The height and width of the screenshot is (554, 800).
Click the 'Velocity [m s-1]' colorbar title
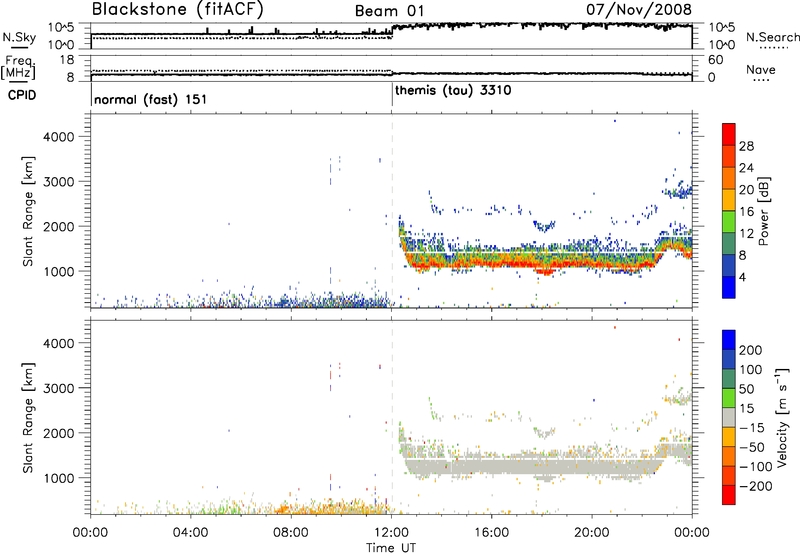point(782,417)
